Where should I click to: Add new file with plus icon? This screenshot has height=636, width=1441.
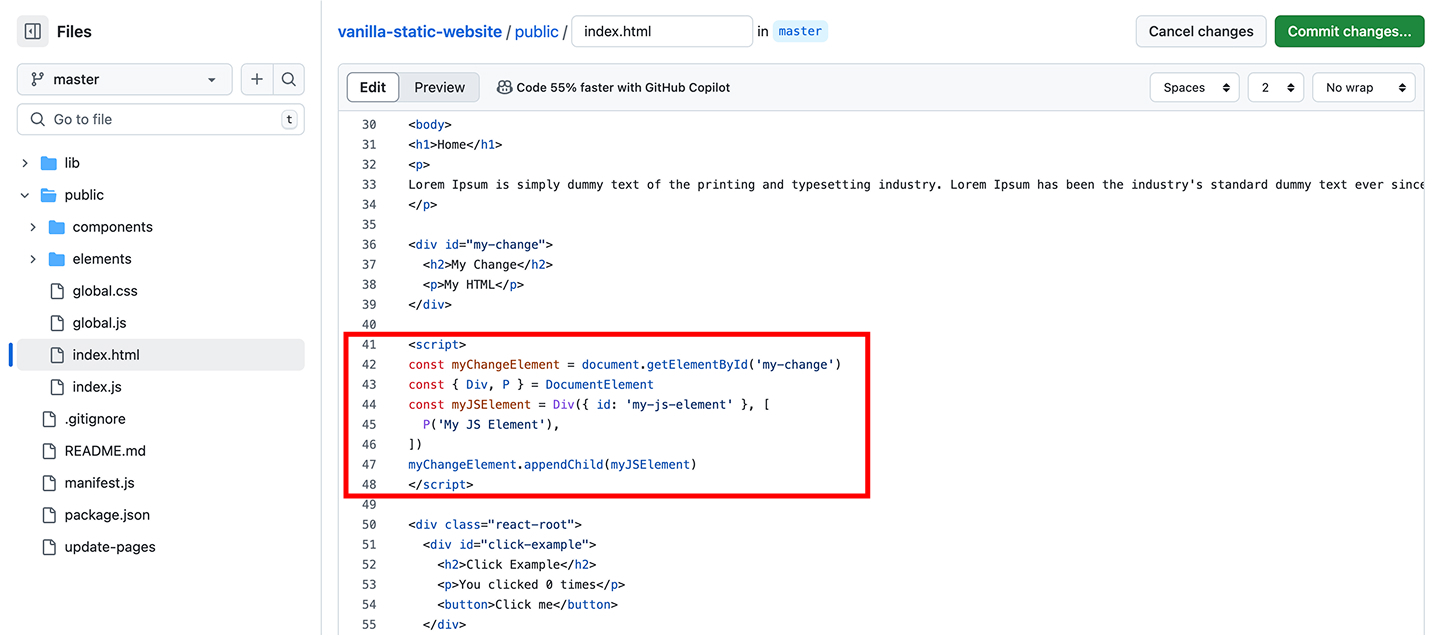pos(257,79)
